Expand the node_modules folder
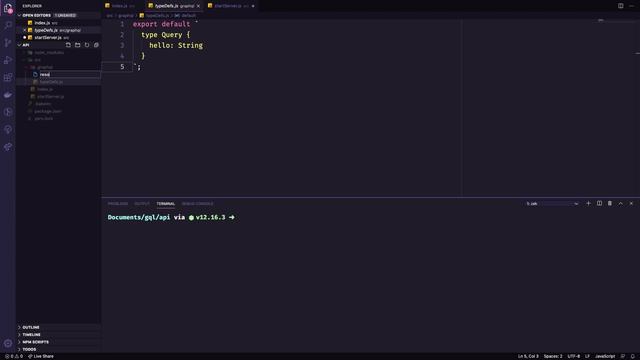 (x=58, y=52)
